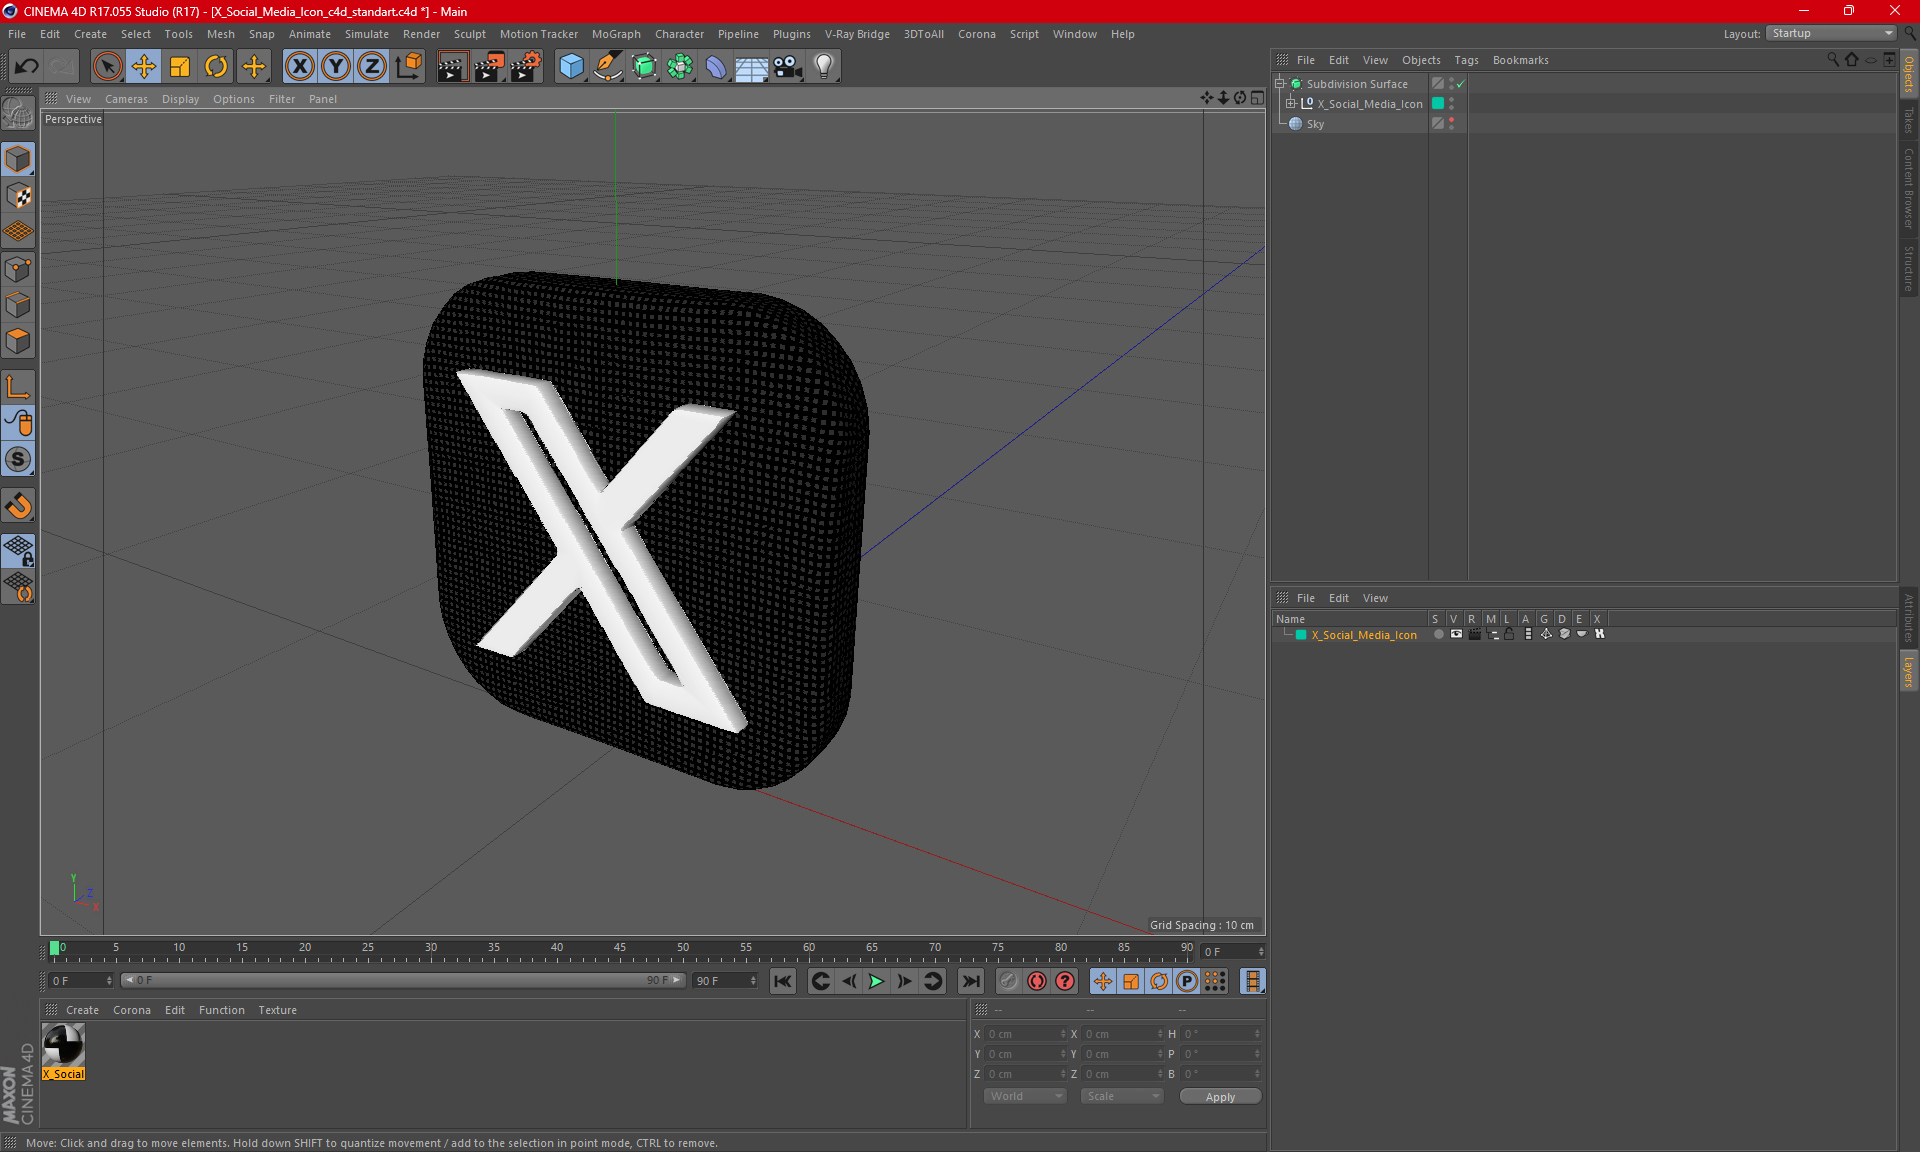
Task: Add a Cube primitive object
Action: pyautogui.click(x=571, y=67)
